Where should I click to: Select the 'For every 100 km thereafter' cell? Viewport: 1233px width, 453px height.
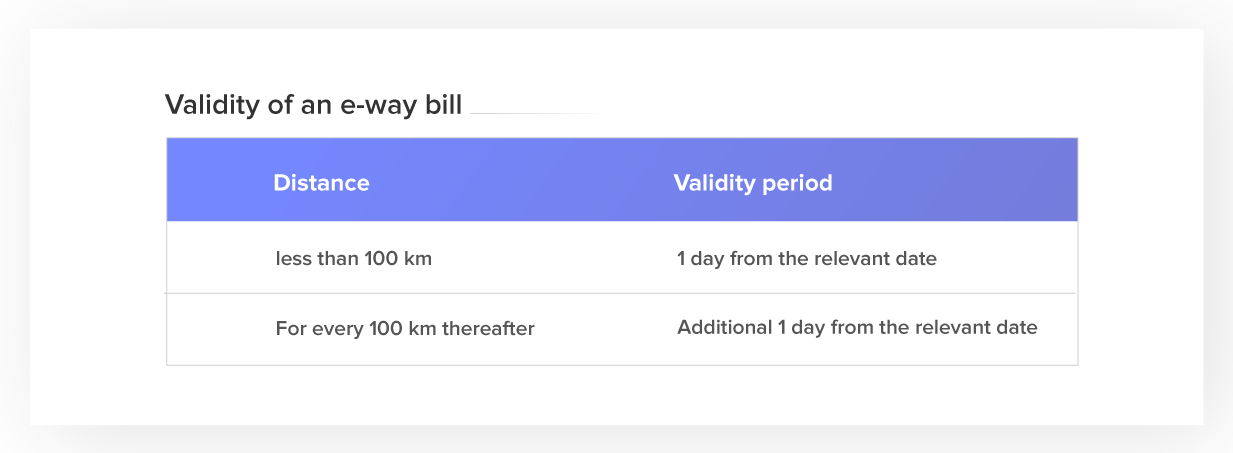[405, 328]
